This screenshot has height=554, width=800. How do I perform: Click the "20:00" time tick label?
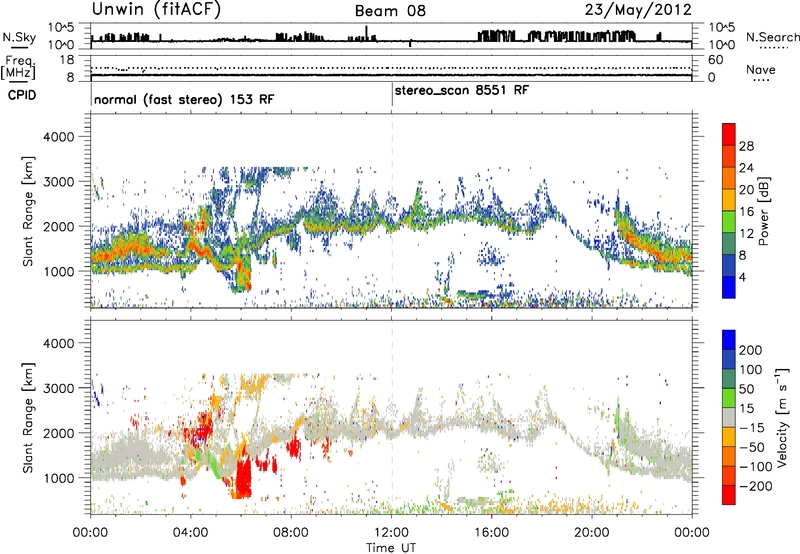click(592, 533)
